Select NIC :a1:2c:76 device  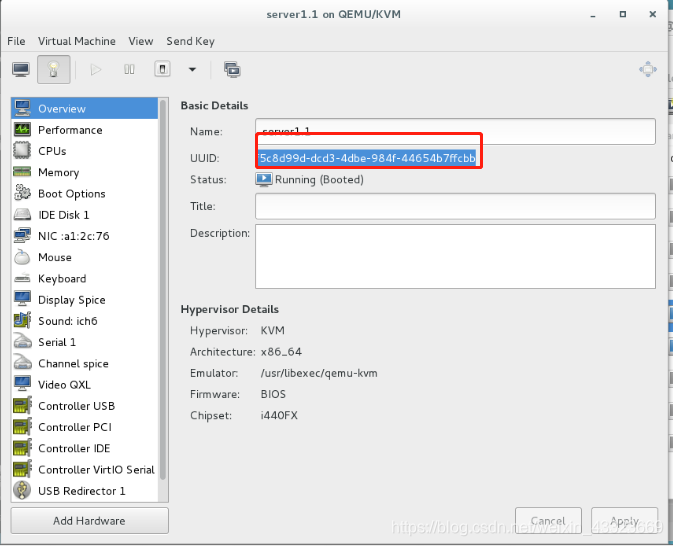(x=85, y=236)
